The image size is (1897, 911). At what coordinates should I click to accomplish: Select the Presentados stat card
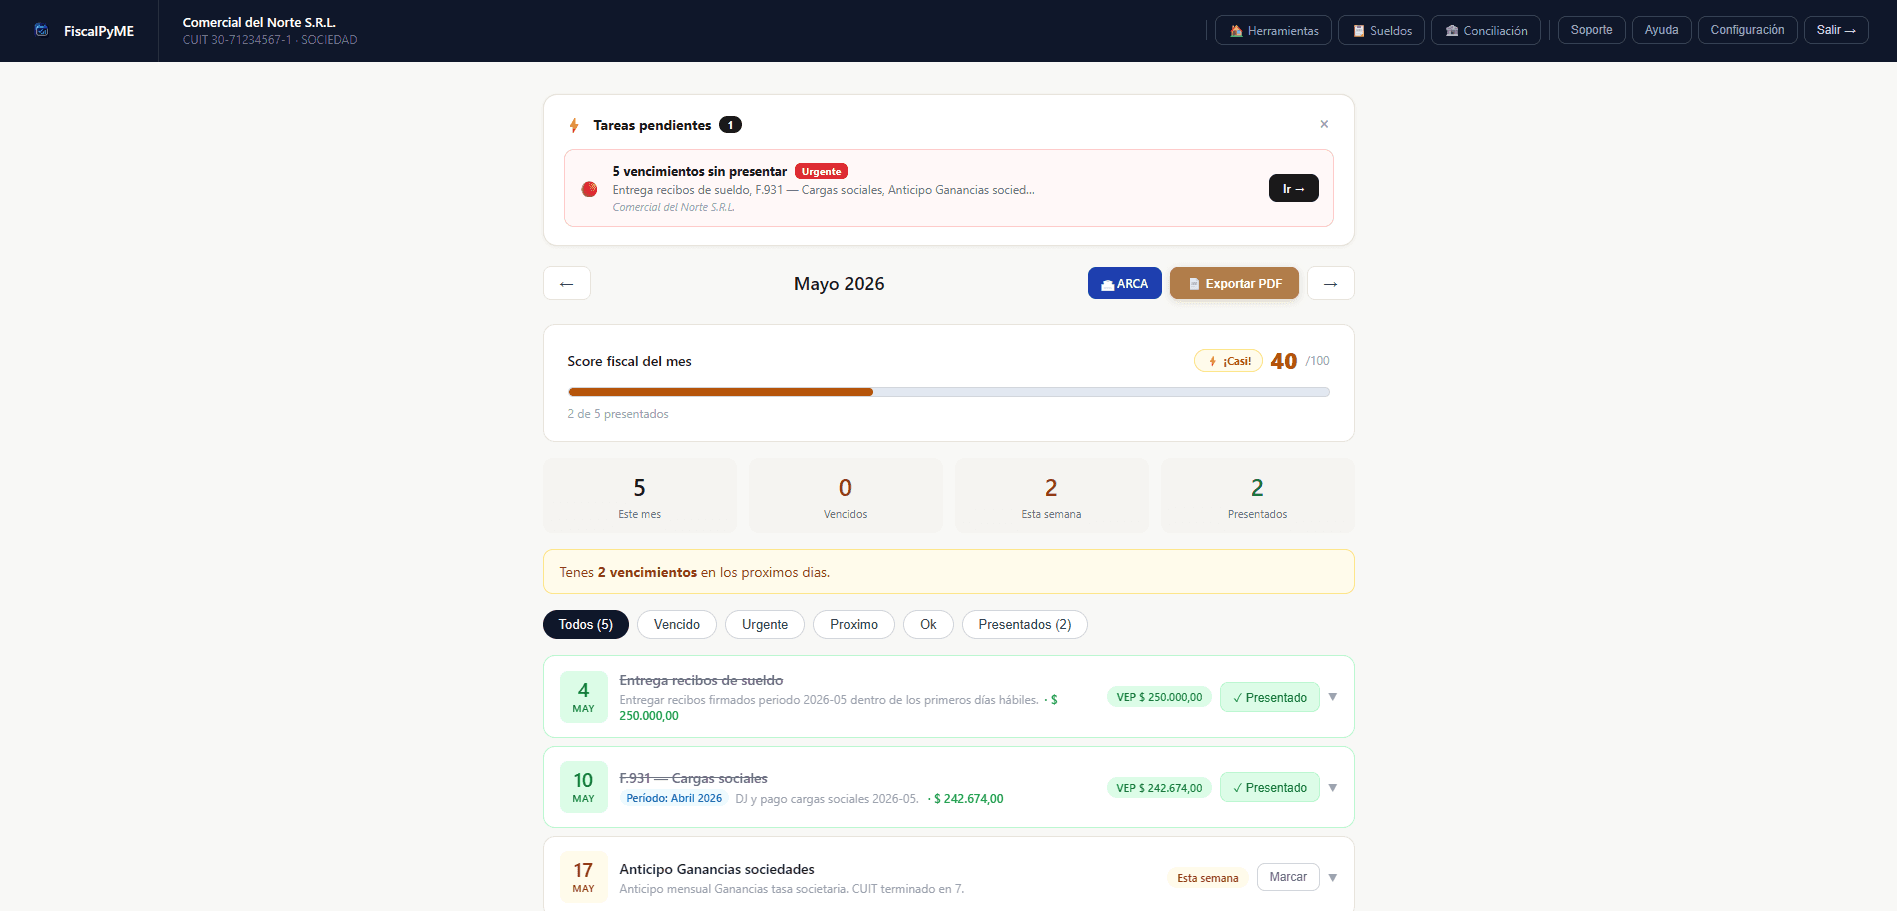point(1257,496)
